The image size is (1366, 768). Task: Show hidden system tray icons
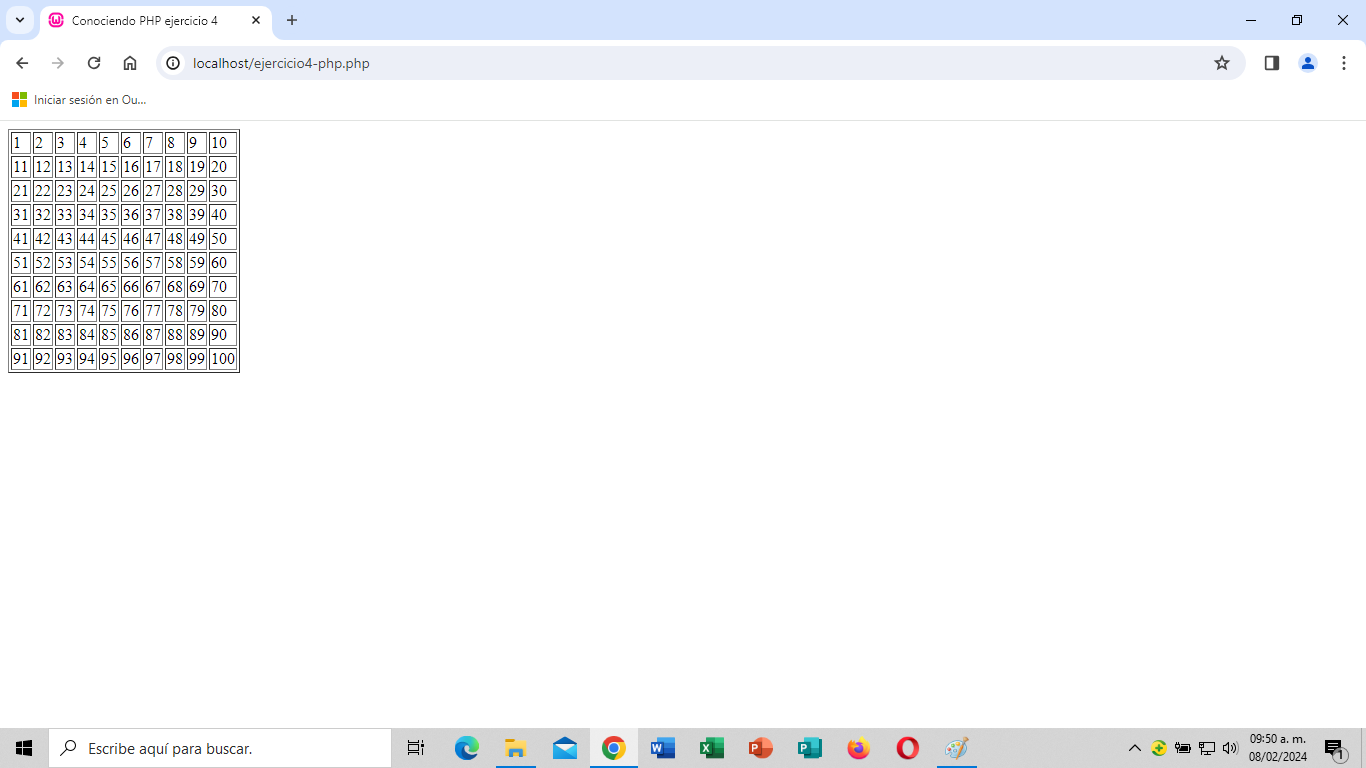pyautogui.click(x=1134, y=748)
